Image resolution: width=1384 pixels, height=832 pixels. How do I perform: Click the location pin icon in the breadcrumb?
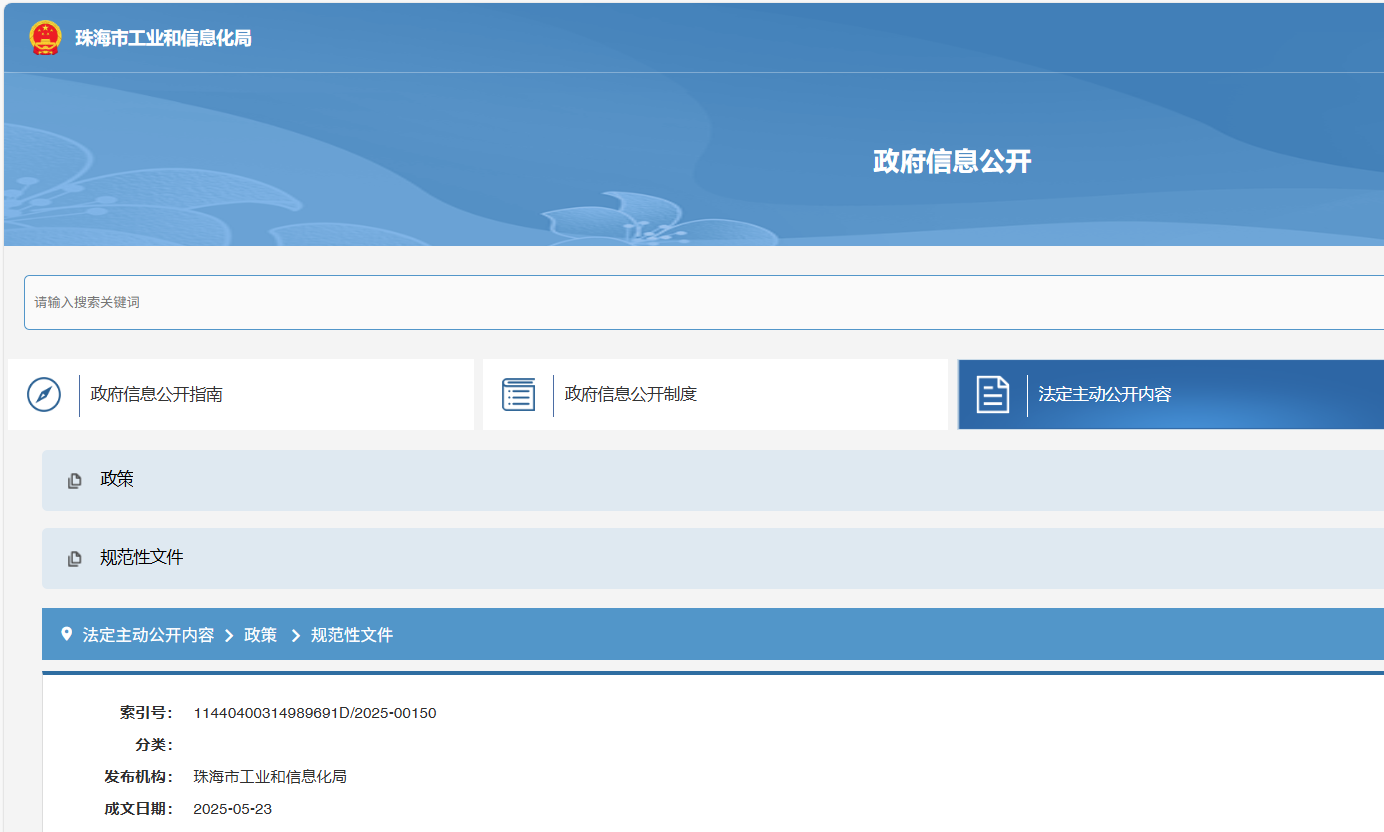66,633
